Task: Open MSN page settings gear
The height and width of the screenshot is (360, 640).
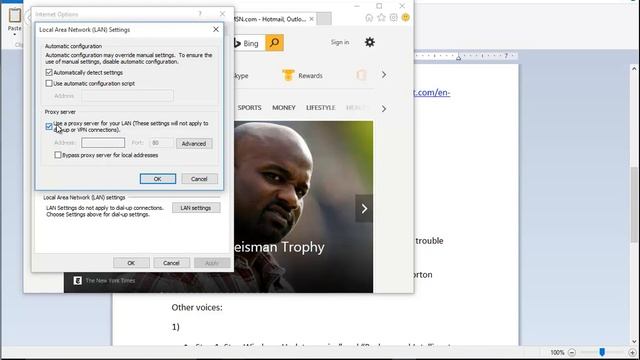Action: point(369,42)
